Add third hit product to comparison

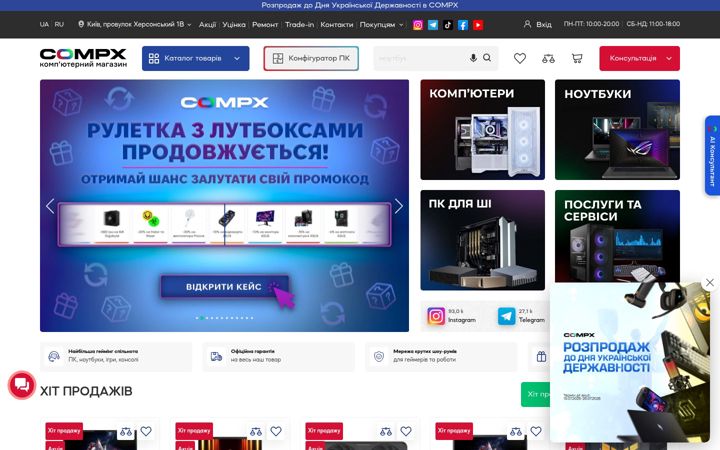click(386, 431)
